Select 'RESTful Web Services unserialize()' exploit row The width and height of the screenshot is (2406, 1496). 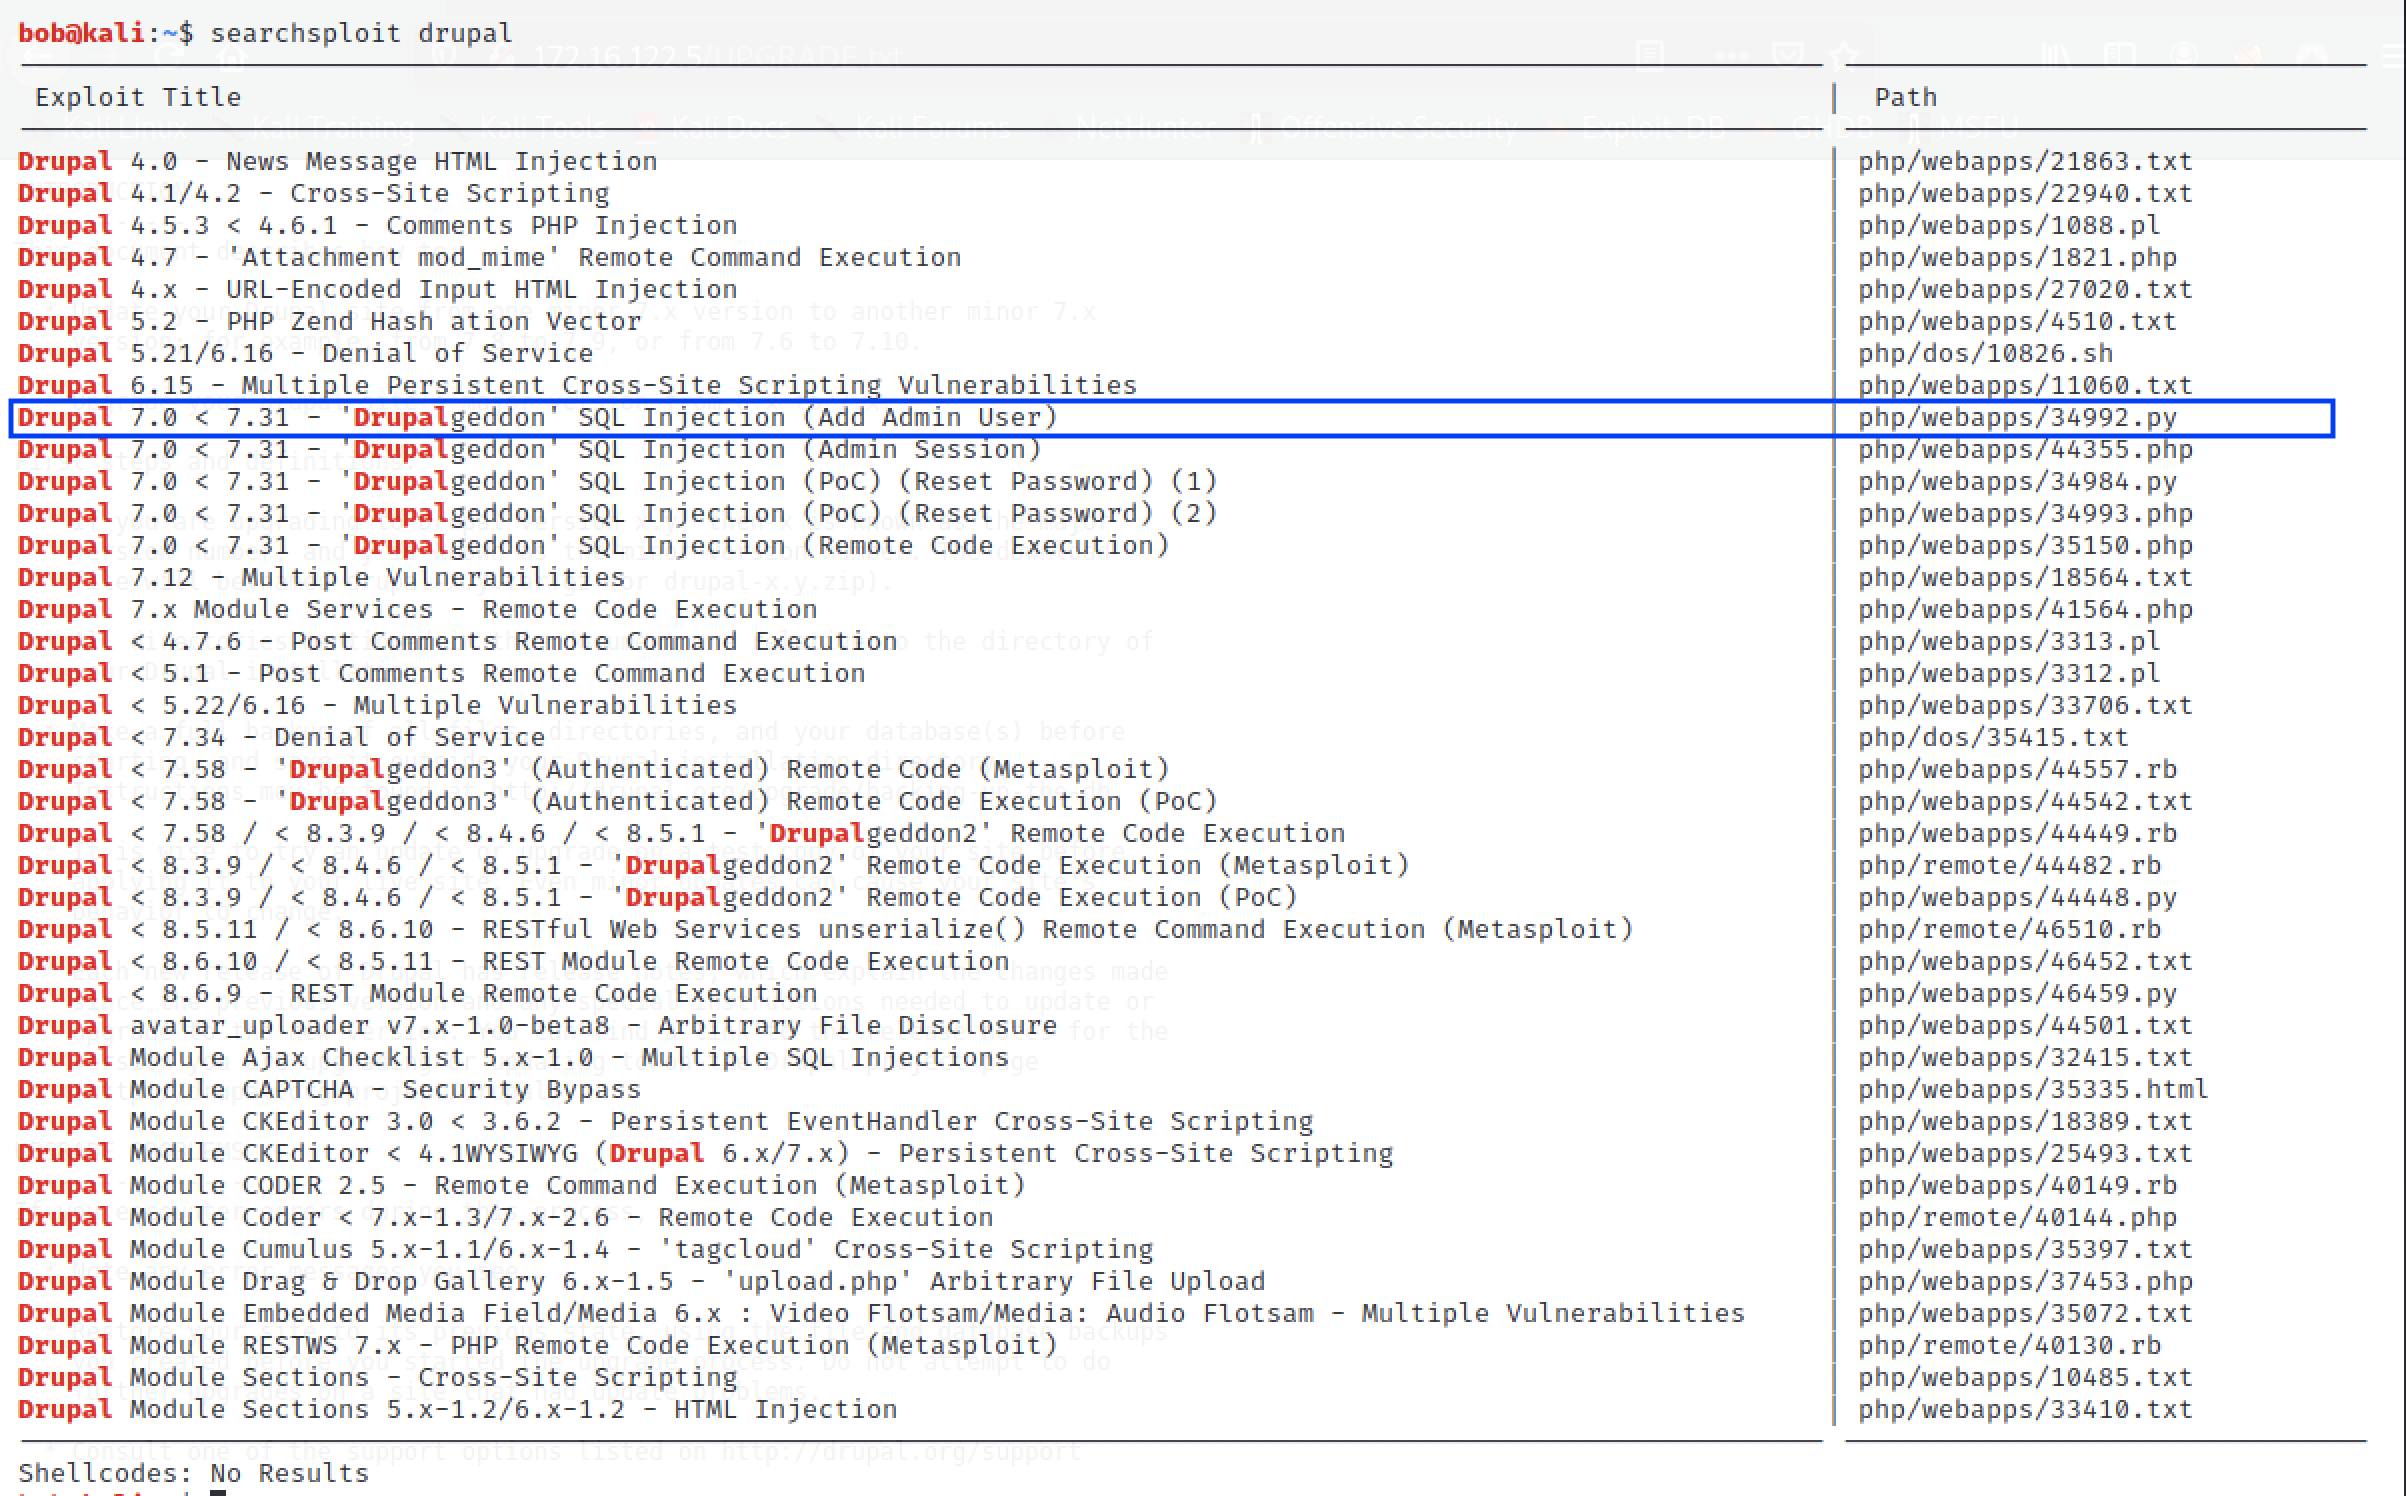click(826, 929)
